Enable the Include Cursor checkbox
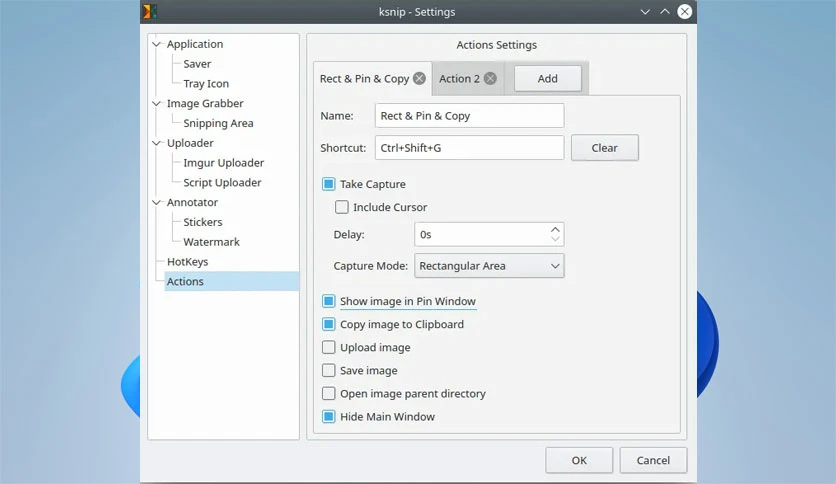Viewport: 836px width, 484px height. (342, 207)
